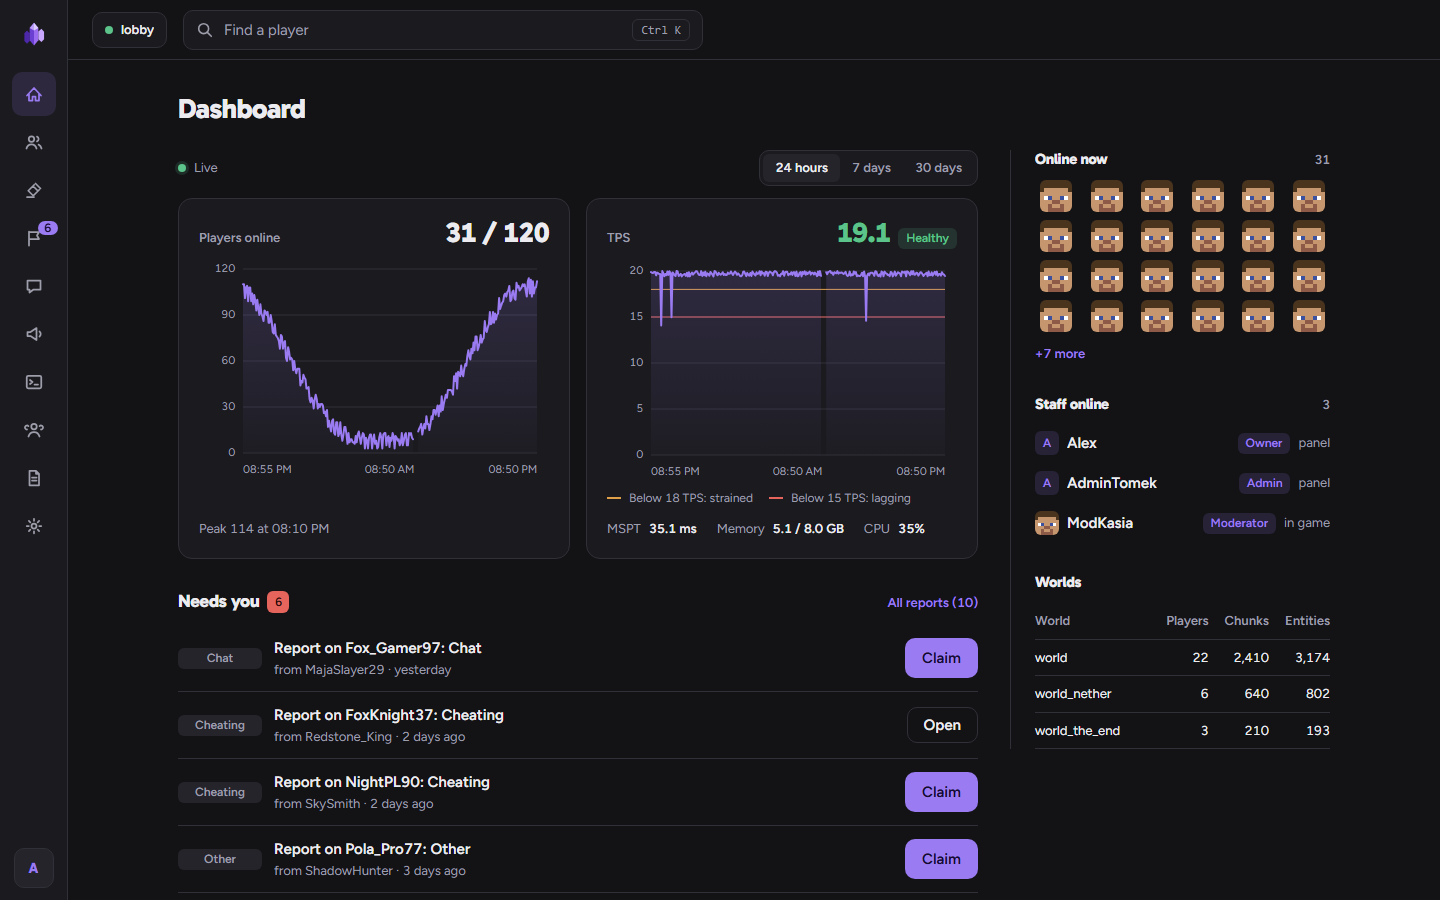This screenshot has width=1440, height=900.
Task: Open the Chat bubble sidebar icon
Action: pyautogui.click(x=34, y=286)
